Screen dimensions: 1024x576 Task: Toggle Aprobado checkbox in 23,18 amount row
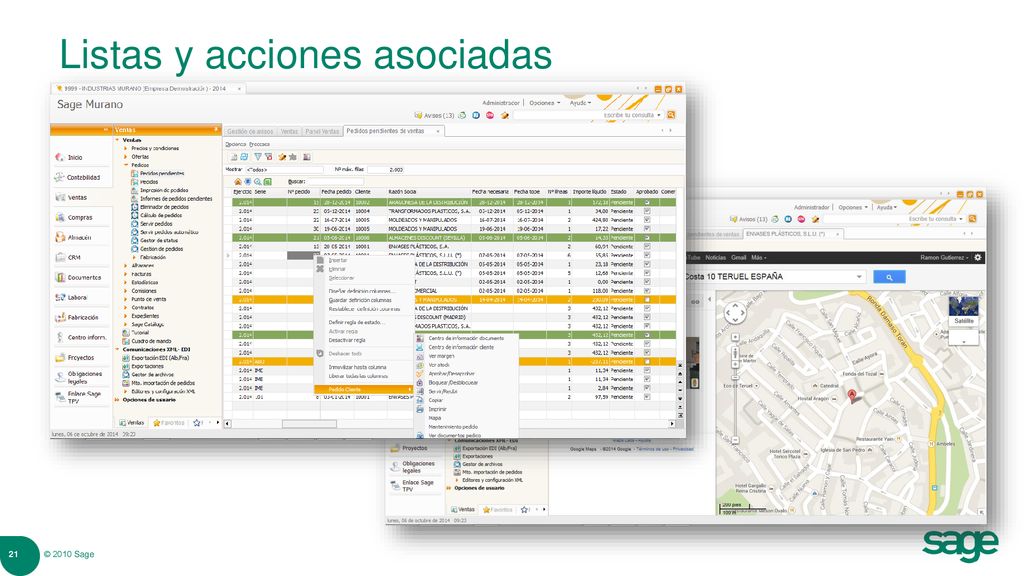[647, 264]
